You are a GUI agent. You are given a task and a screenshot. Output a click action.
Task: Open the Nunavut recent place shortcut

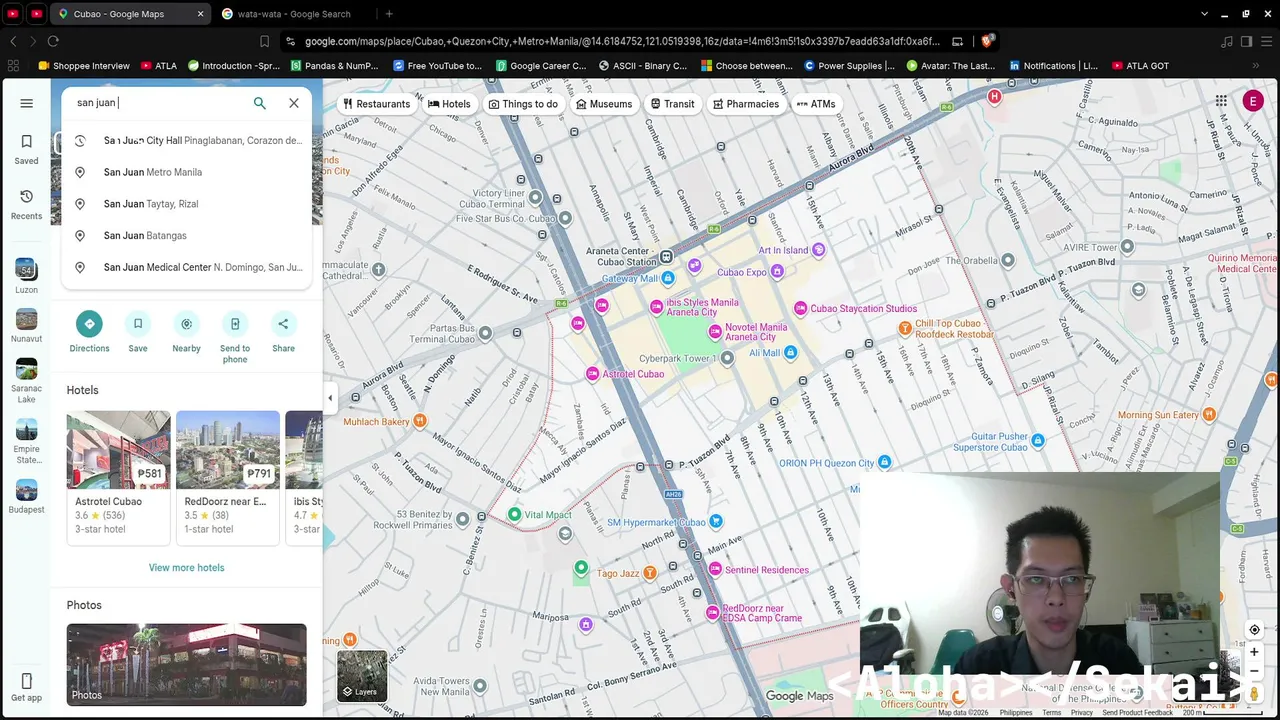(27, 325)
